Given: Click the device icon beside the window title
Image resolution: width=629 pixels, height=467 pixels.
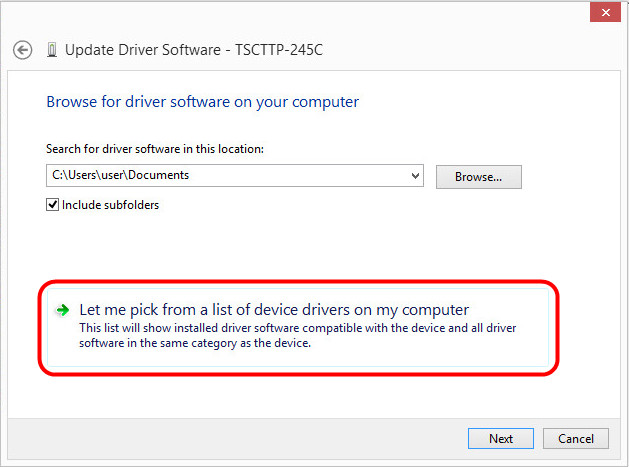Looking at the screenshot, I should point(51,49).
